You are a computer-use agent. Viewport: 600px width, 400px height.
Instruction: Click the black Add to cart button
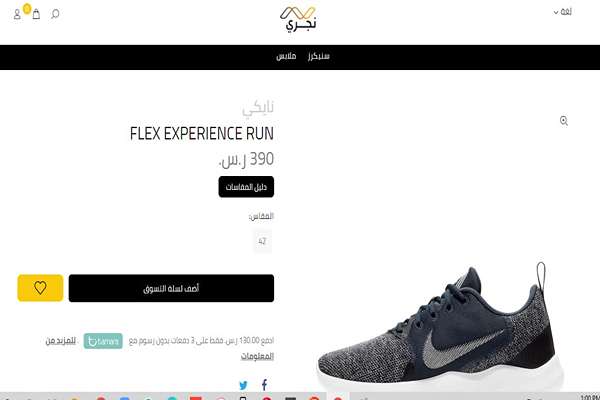point(171,288)
